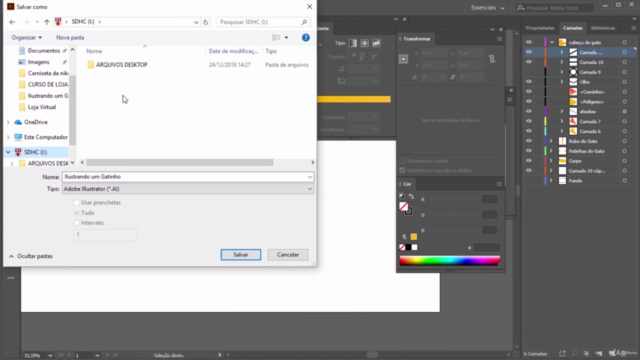The height and width of the screenshot is (360, 640).
Task: Collapse the SDHC (I:) tree node
Action: (8, 152)
